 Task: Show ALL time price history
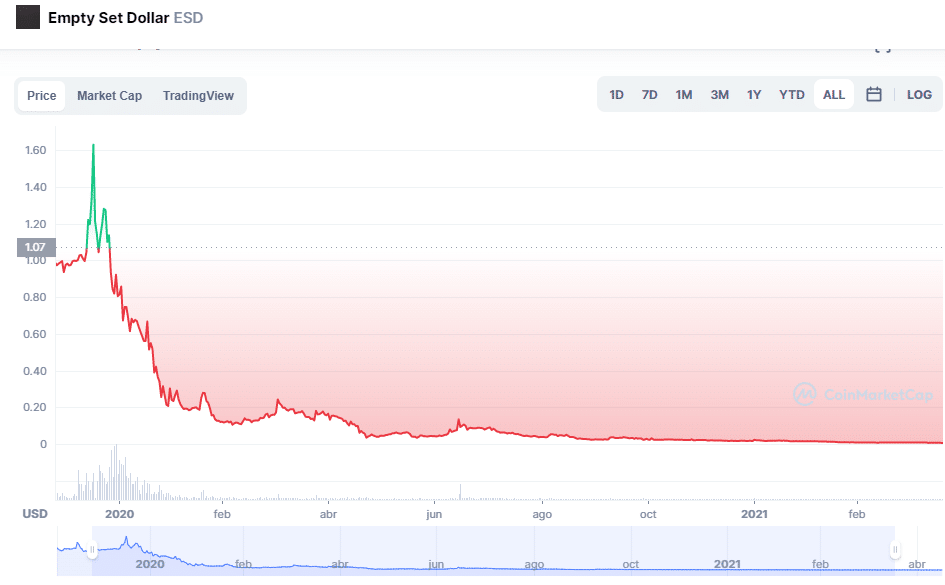(834, 95)
